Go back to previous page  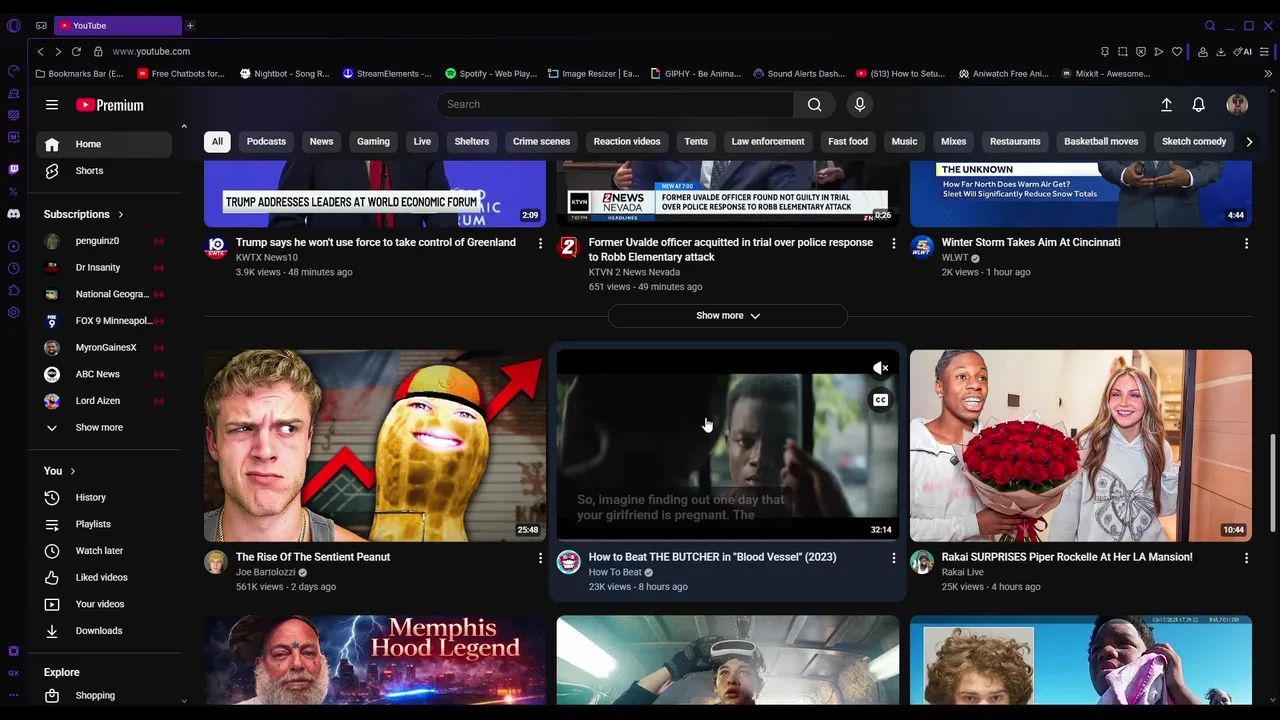click(x=40, y=51)
